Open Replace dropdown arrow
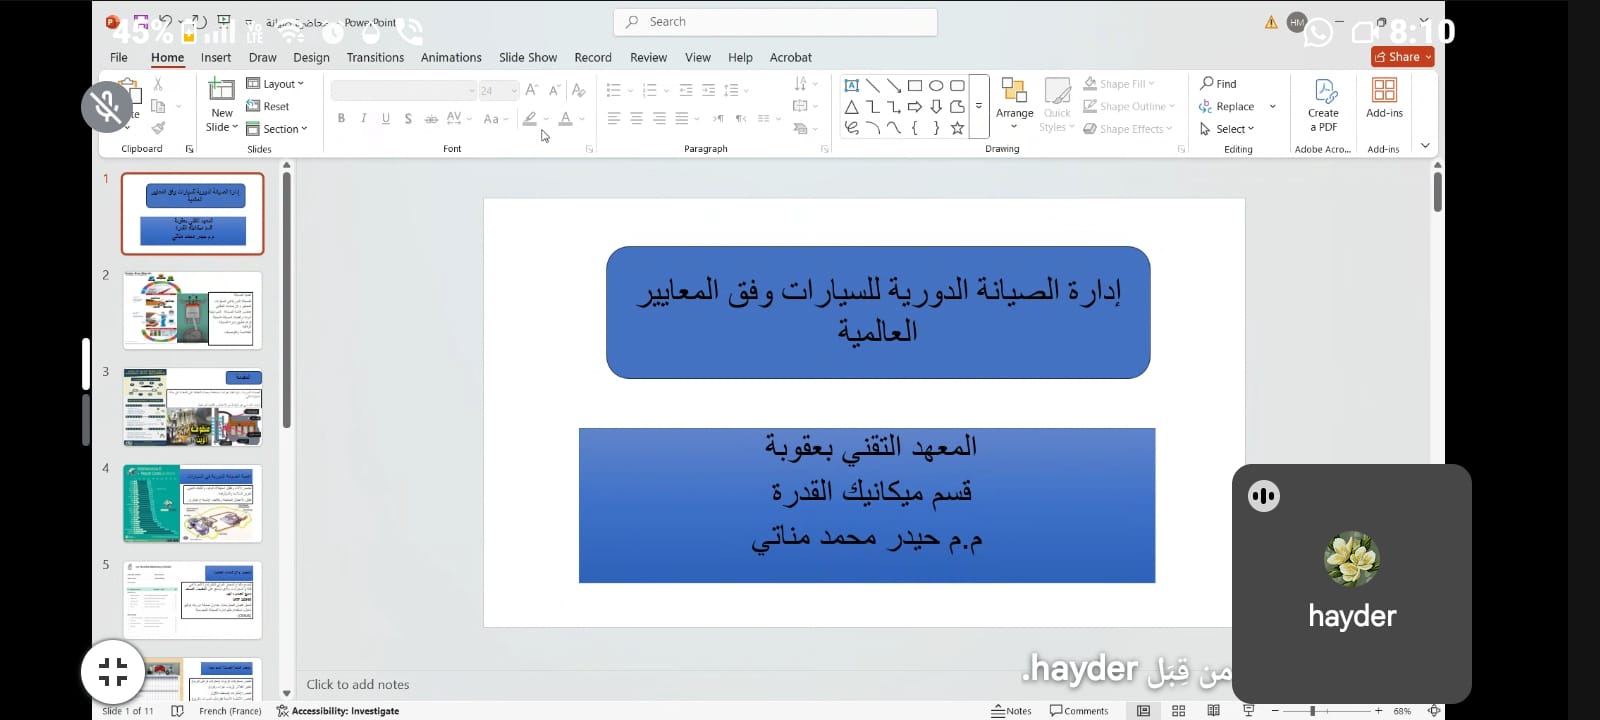Screen dimensions: 1600x720 tap(1272, 106)
